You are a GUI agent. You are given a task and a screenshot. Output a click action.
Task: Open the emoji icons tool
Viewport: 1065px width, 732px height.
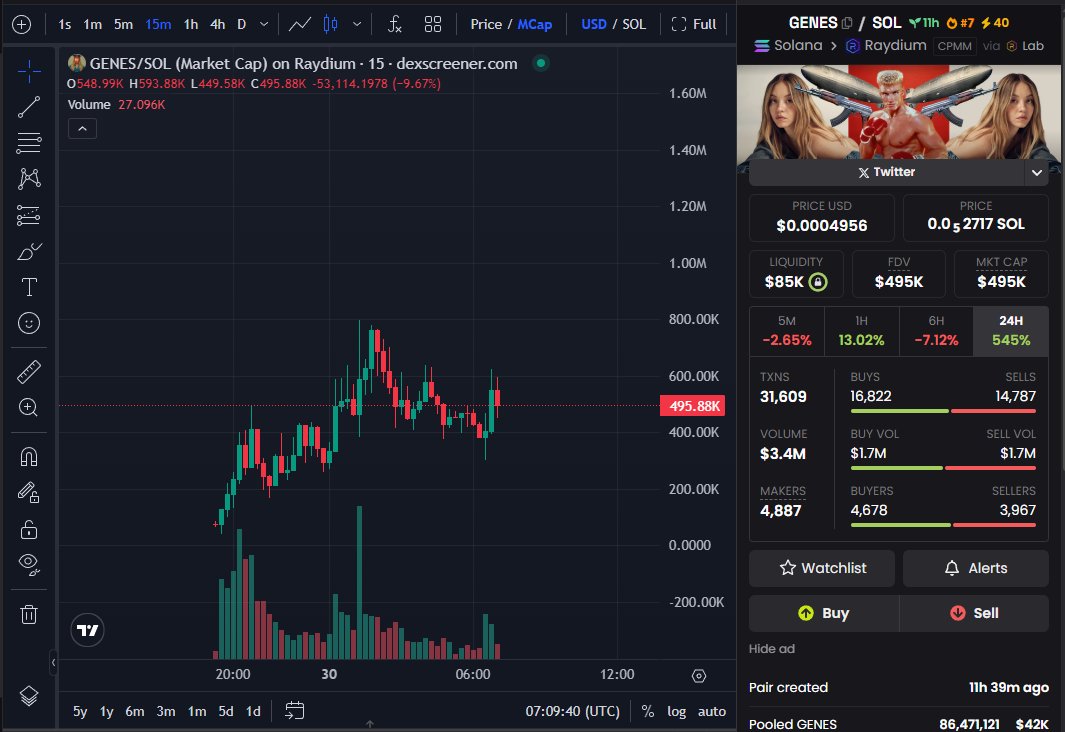(29, 323)
